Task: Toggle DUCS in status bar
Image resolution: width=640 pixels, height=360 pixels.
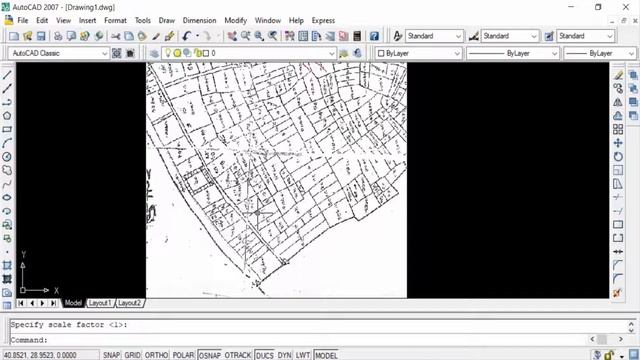Action: click(264, 355)
